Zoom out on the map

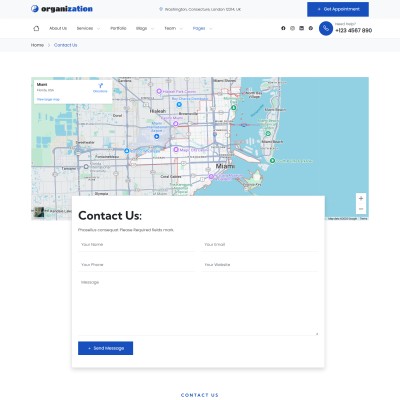tap(361, 209)
